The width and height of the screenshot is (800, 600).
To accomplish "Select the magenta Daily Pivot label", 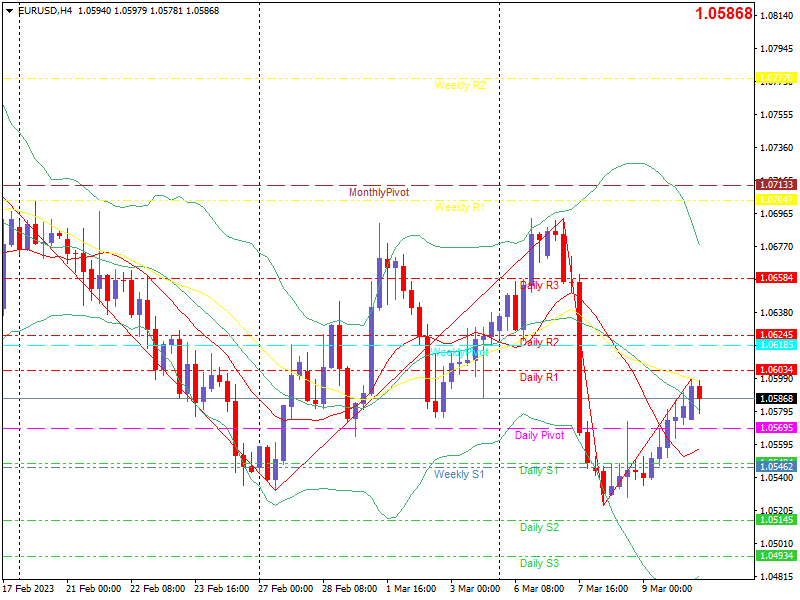I will pos(539,435).
